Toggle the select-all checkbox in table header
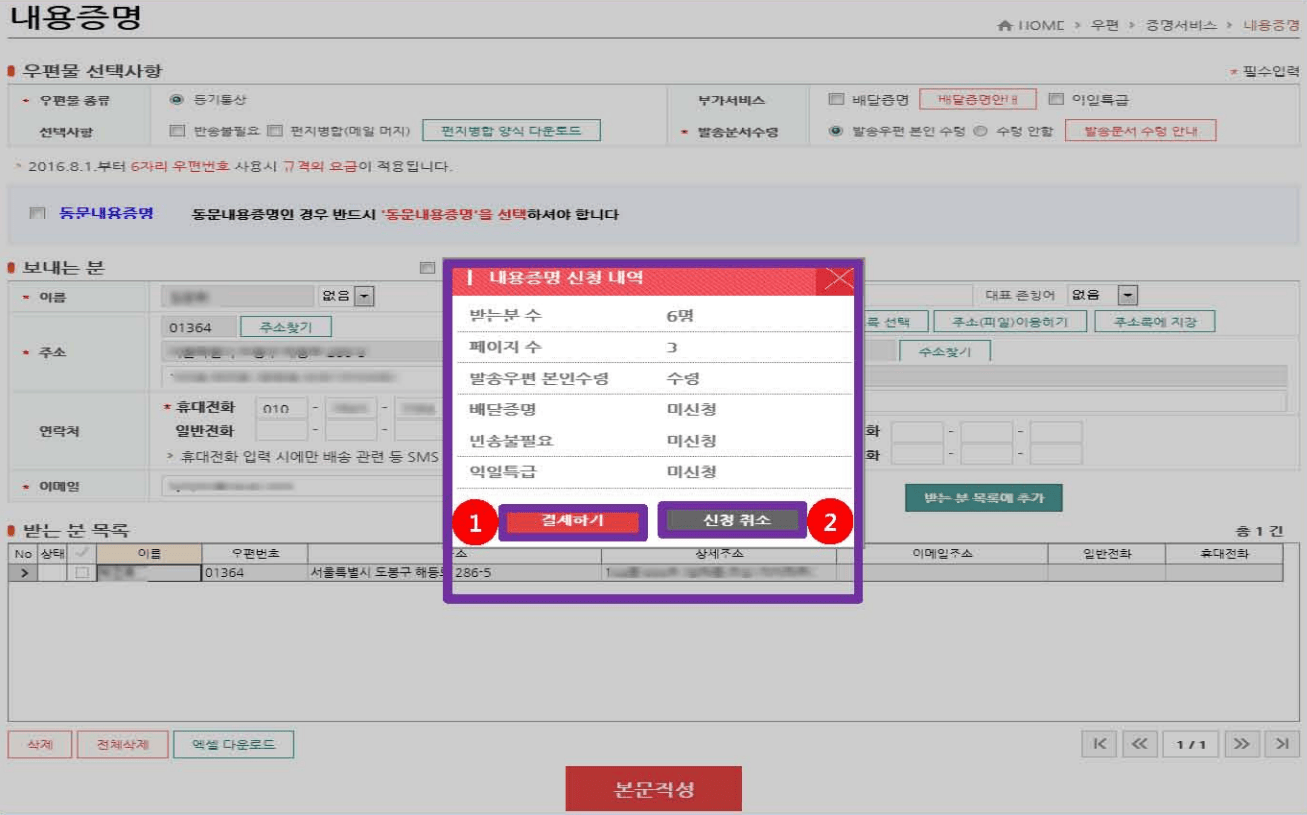 coord(82,553)
